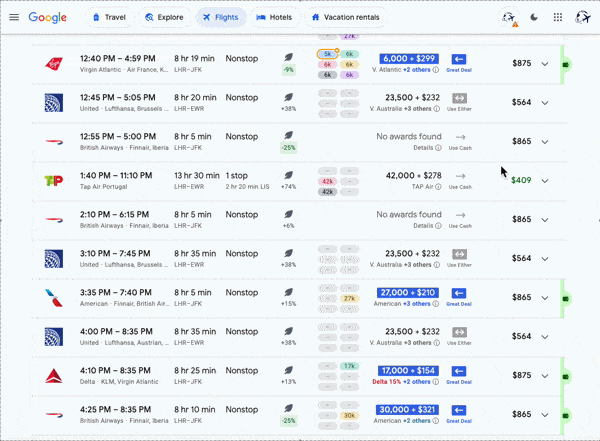Click the Google logo

click(x=47, y=17)
